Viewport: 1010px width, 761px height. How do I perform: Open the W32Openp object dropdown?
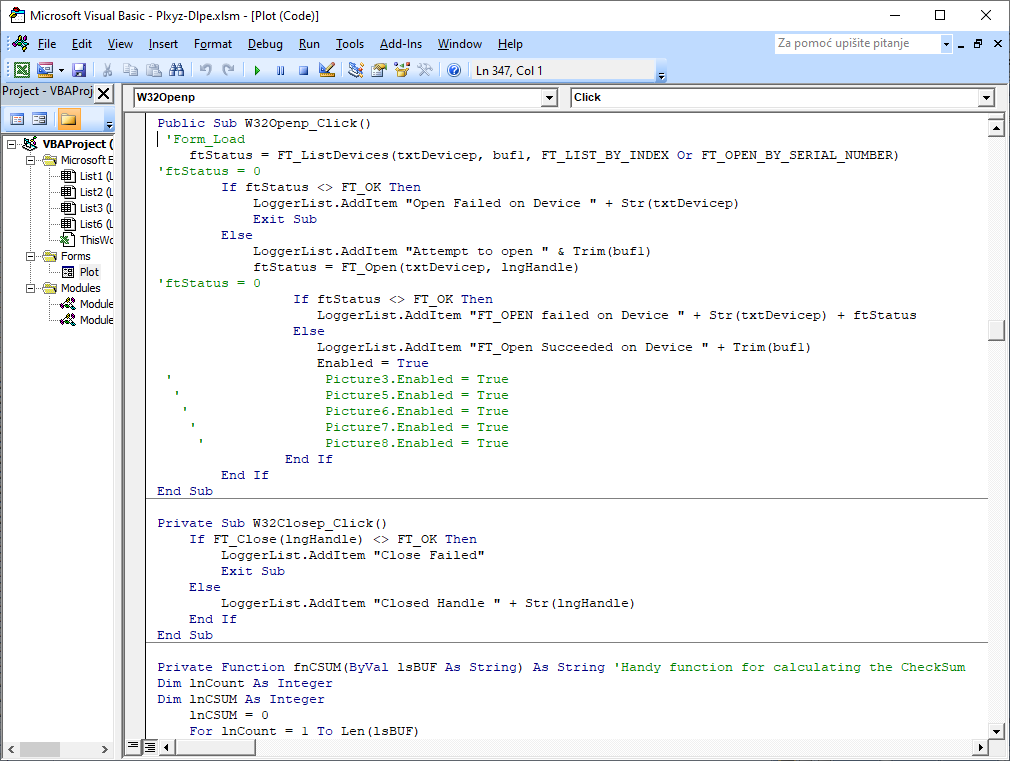coord(548,97)
